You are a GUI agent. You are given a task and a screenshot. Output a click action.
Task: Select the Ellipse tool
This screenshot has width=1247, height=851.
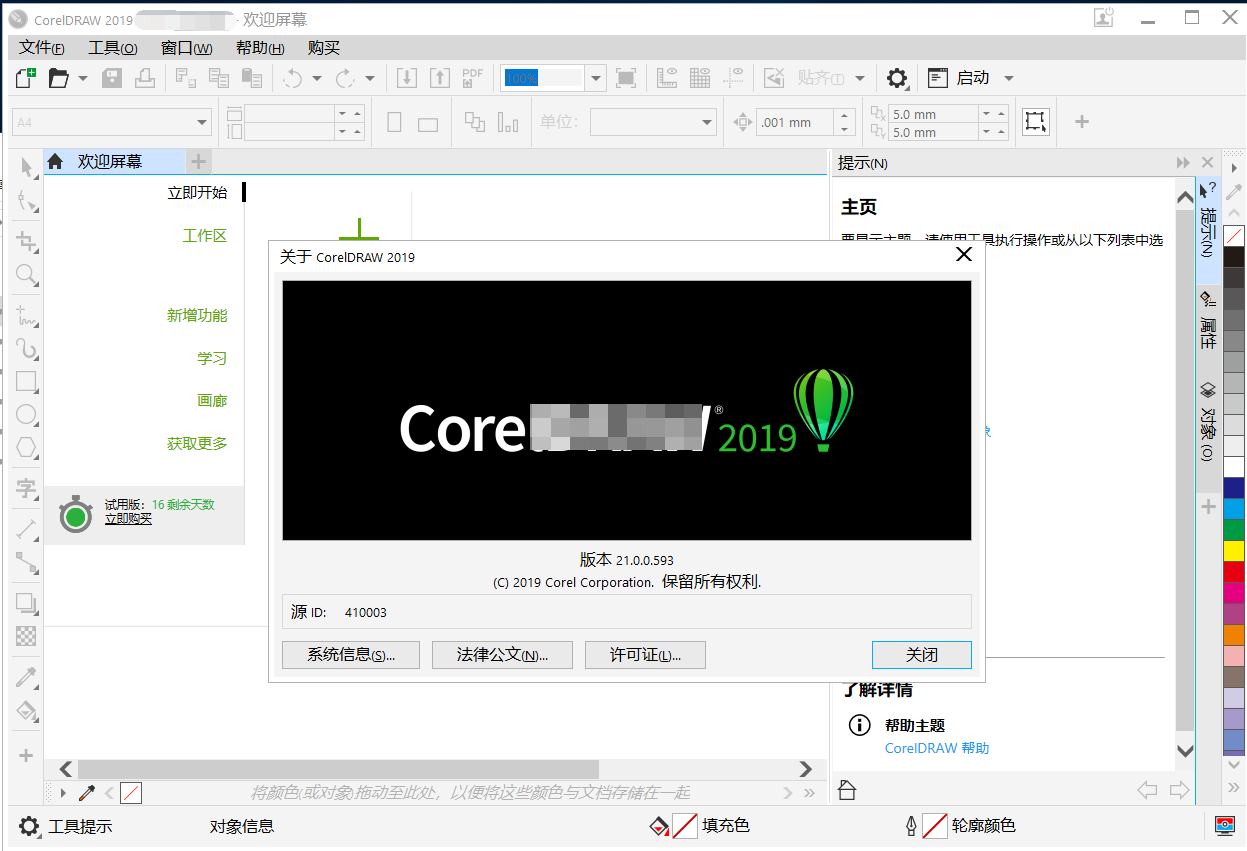click(x=24, y=414)
